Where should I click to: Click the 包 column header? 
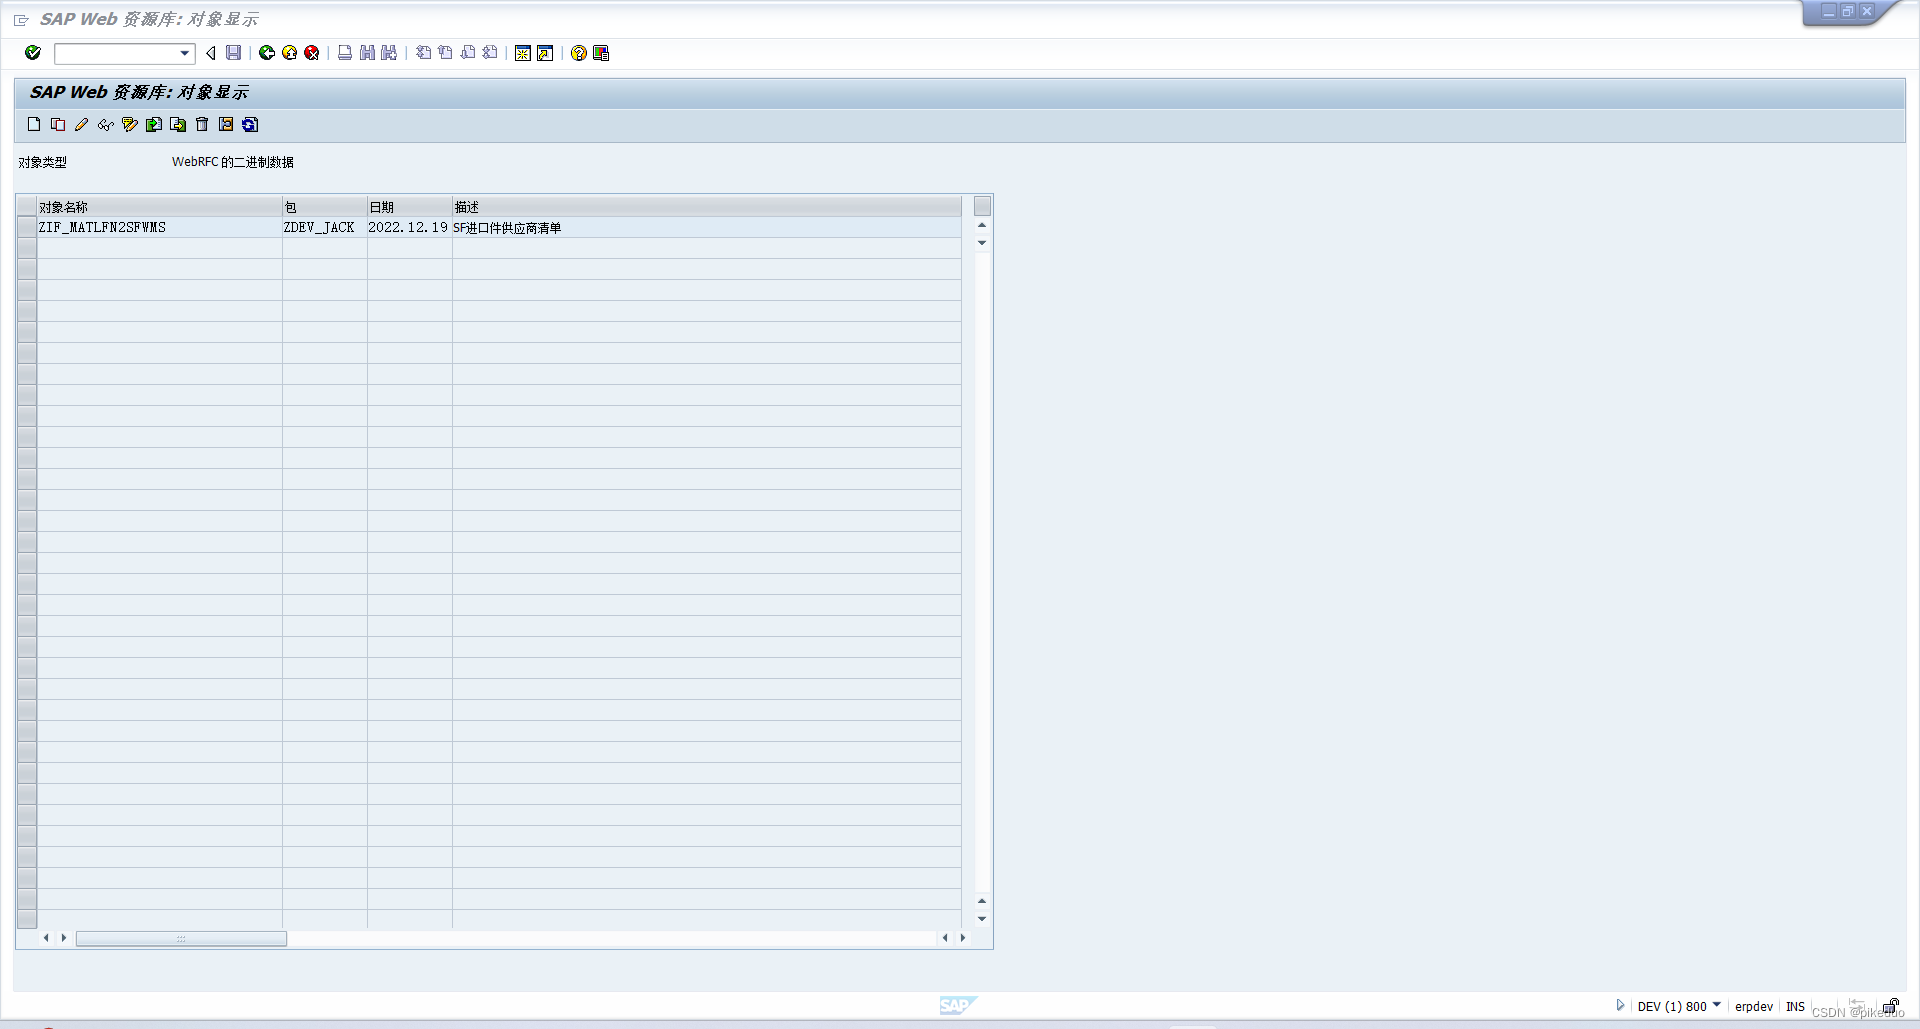(x=325, y=207)
